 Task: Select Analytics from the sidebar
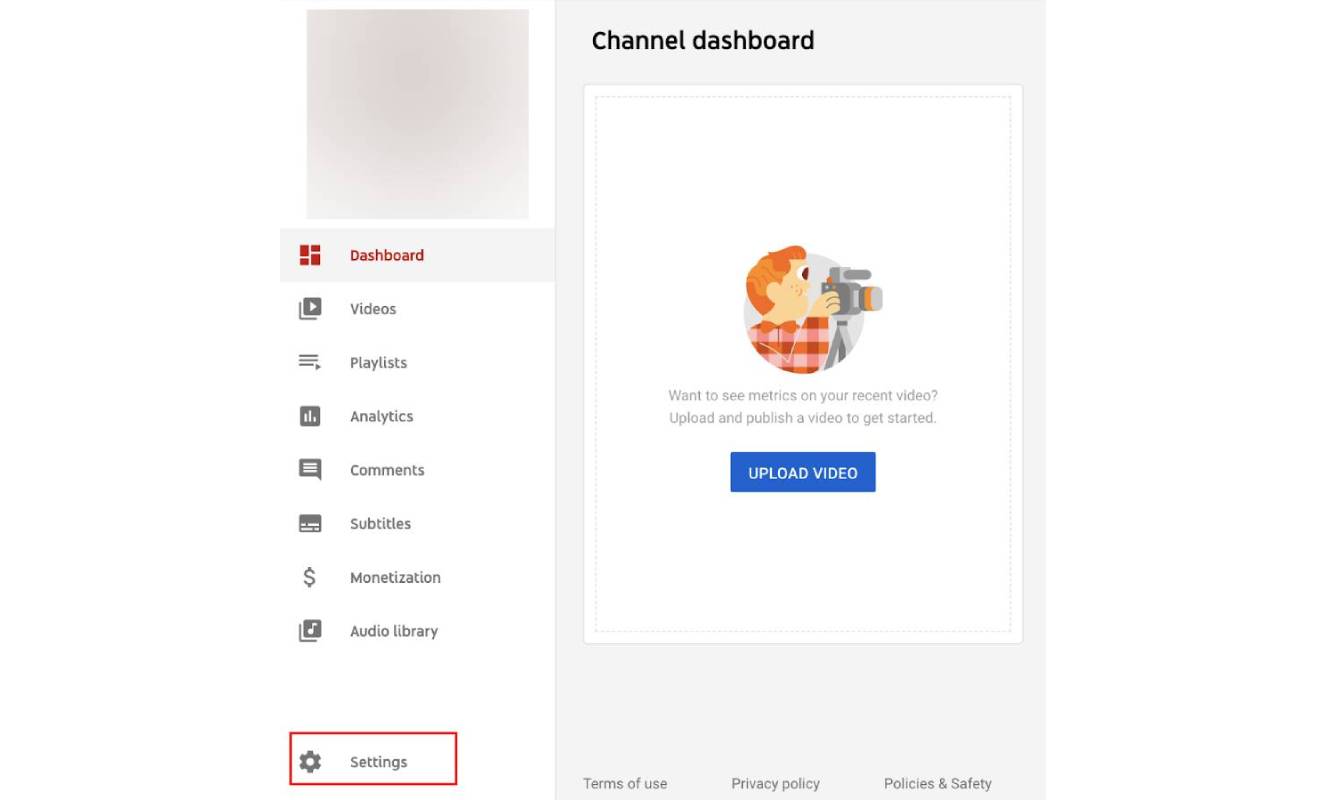click(381, 417)
